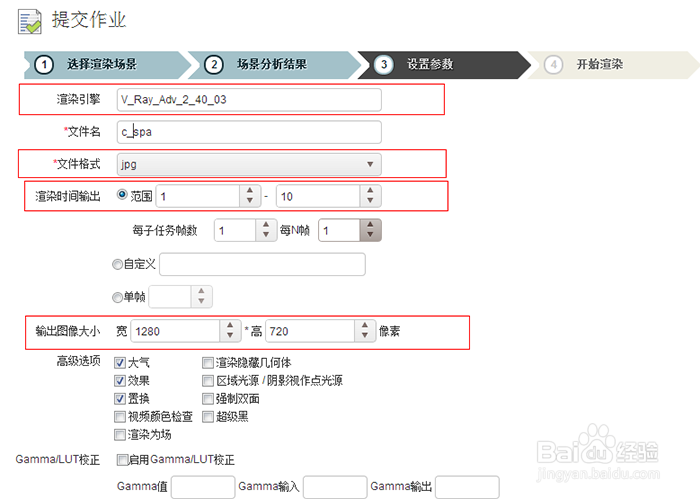Go to step 4 开始渲染
The height and width of the screenshot is (499, 700).
coord(613,65)
